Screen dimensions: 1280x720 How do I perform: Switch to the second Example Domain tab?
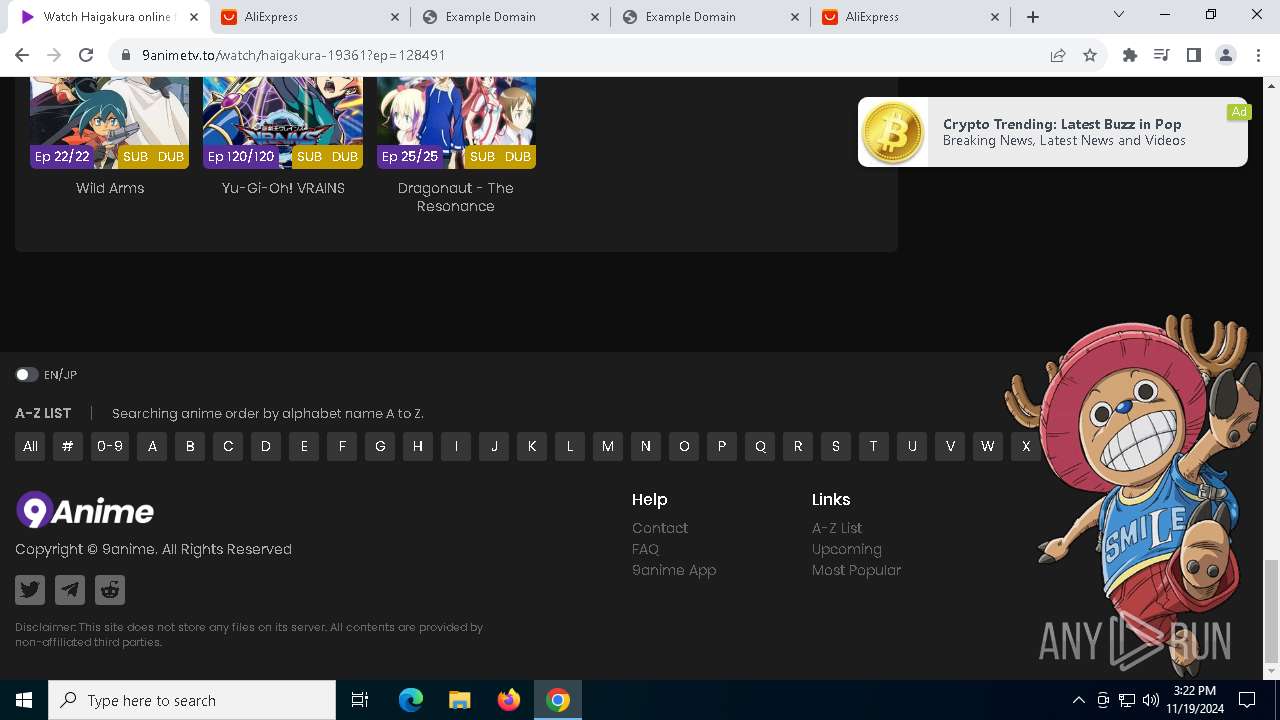click(x=710, y=17)
